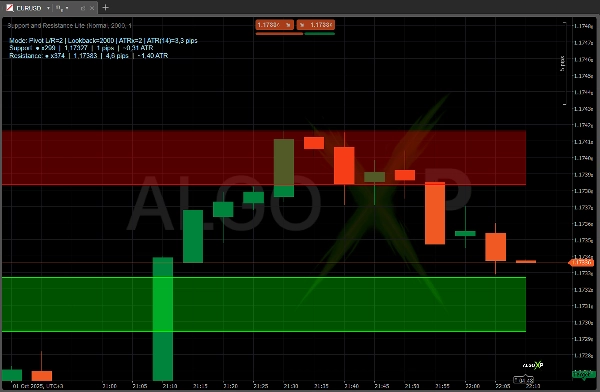Viewport: 600px width, 392px height.
Task: Select the Support and Resistance Lite indicator title
Action: pos(70,26)
